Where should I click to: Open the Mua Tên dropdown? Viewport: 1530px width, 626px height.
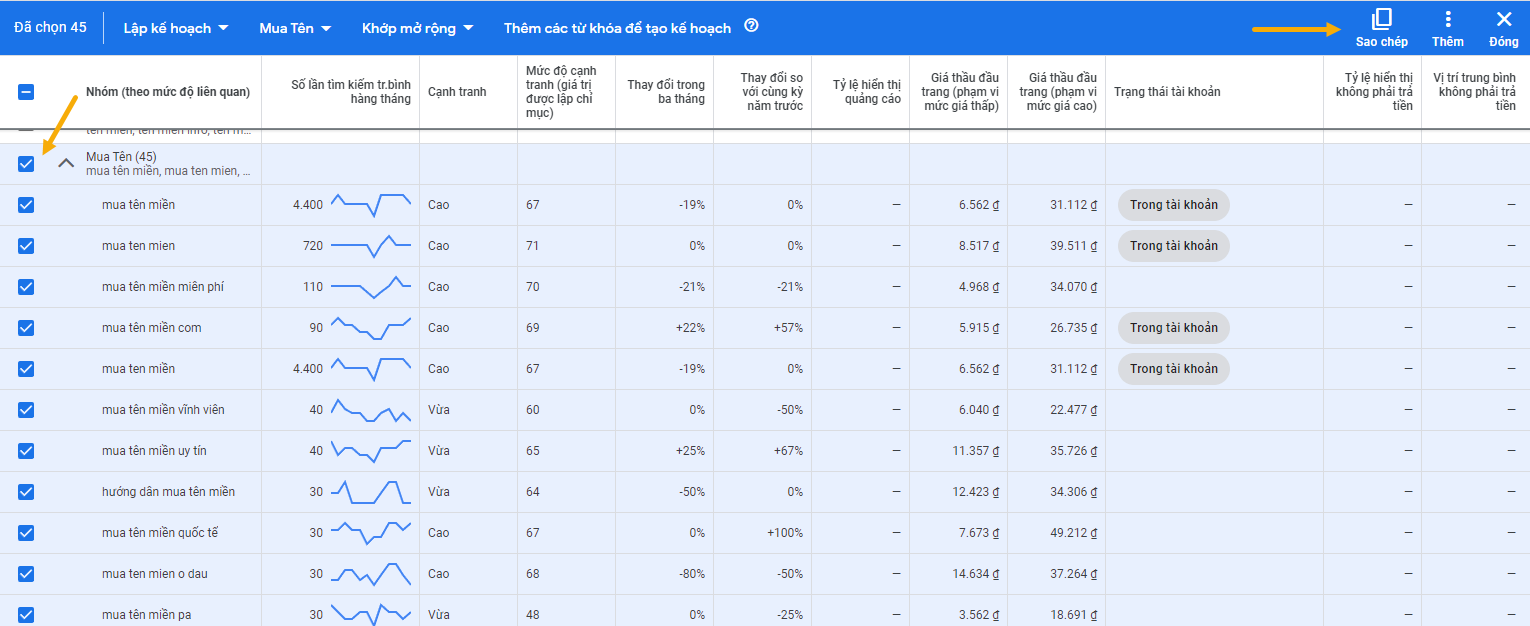[x=295, y=28]
